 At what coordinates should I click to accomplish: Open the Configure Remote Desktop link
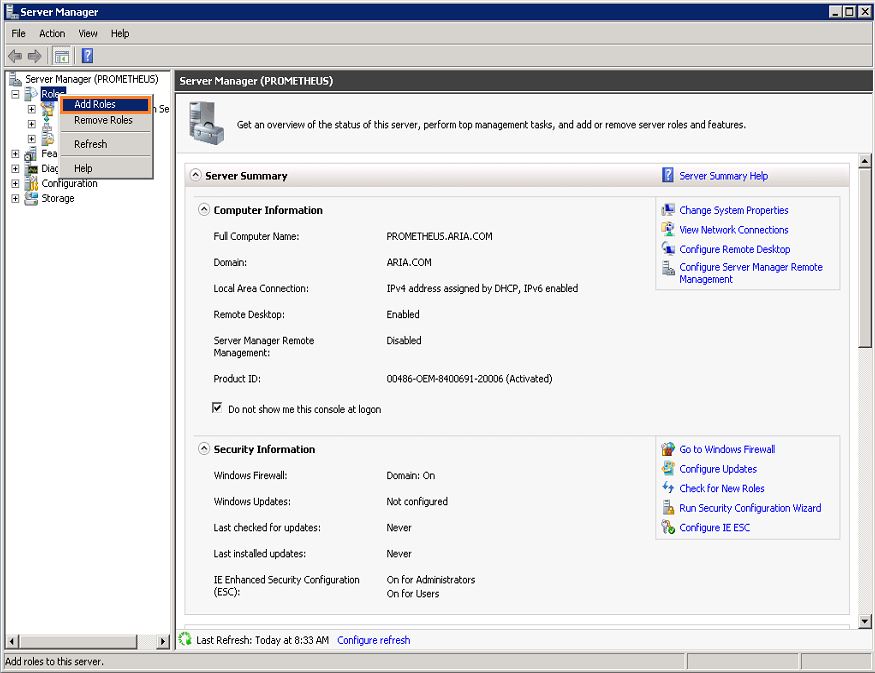pyautogui.click(x=734, y=249)
